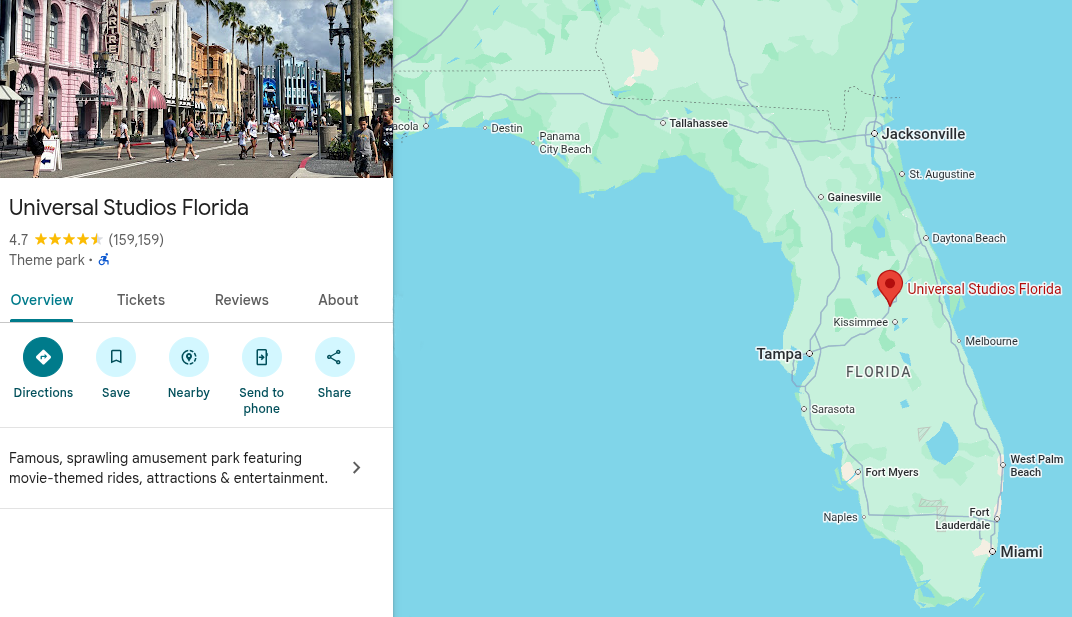
Task: Expand the place description chevron arrow
Action: pos(356,468)
